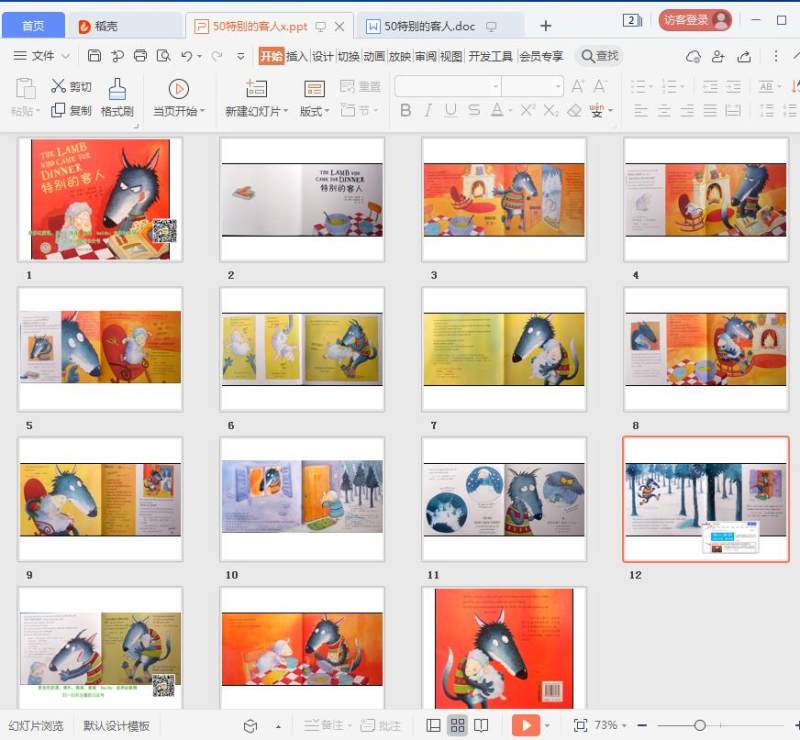
Task: Select slide 7 thumbnail
Action: click(504, 349)
